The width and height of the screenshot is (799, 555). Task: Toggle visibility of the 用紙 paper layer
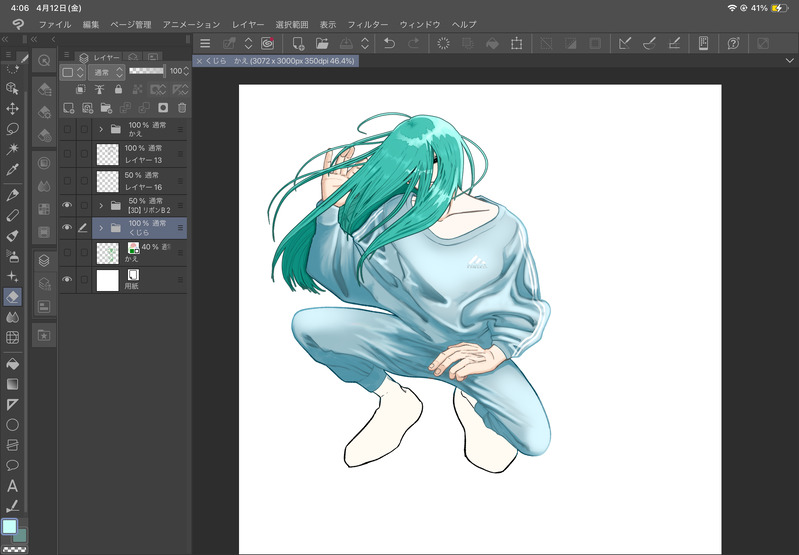[x=67, y=280]
